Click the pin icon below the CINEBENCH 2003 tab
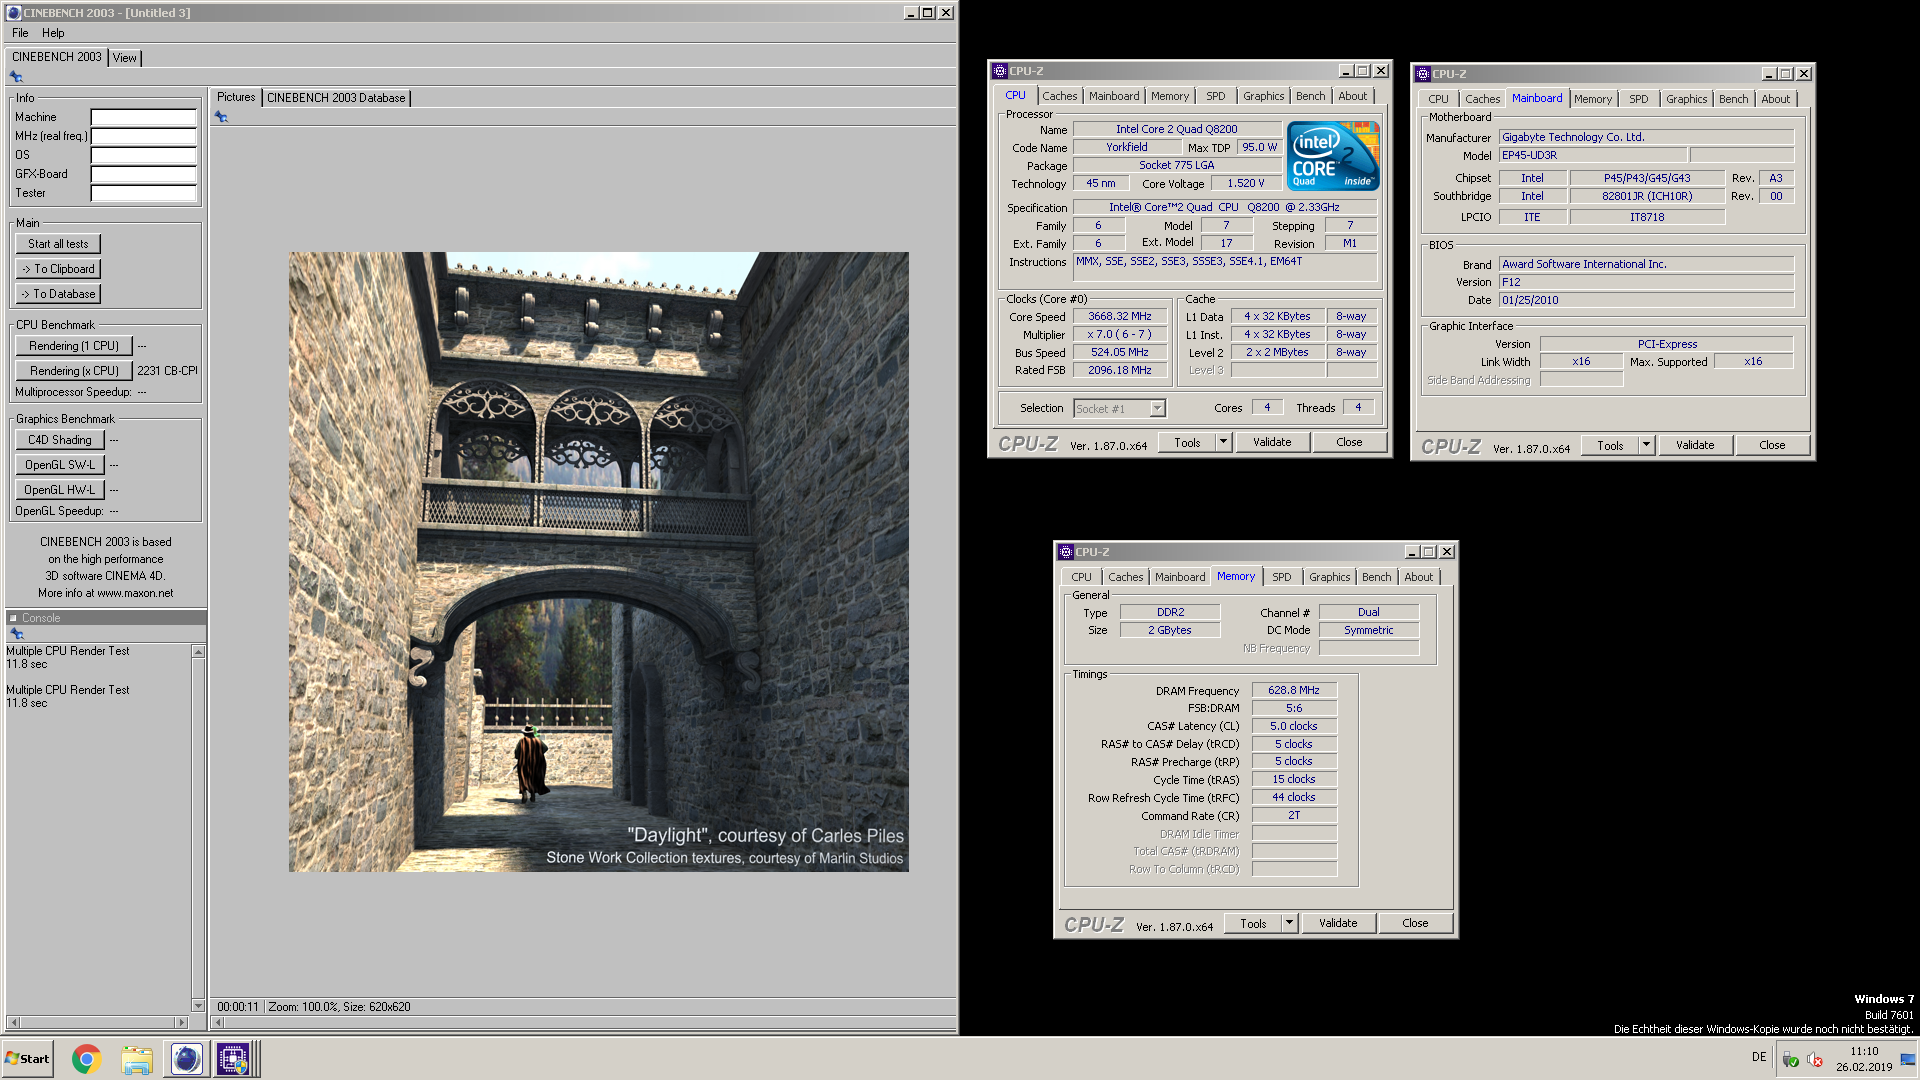 pyautogui.click(x=16, y=77)
